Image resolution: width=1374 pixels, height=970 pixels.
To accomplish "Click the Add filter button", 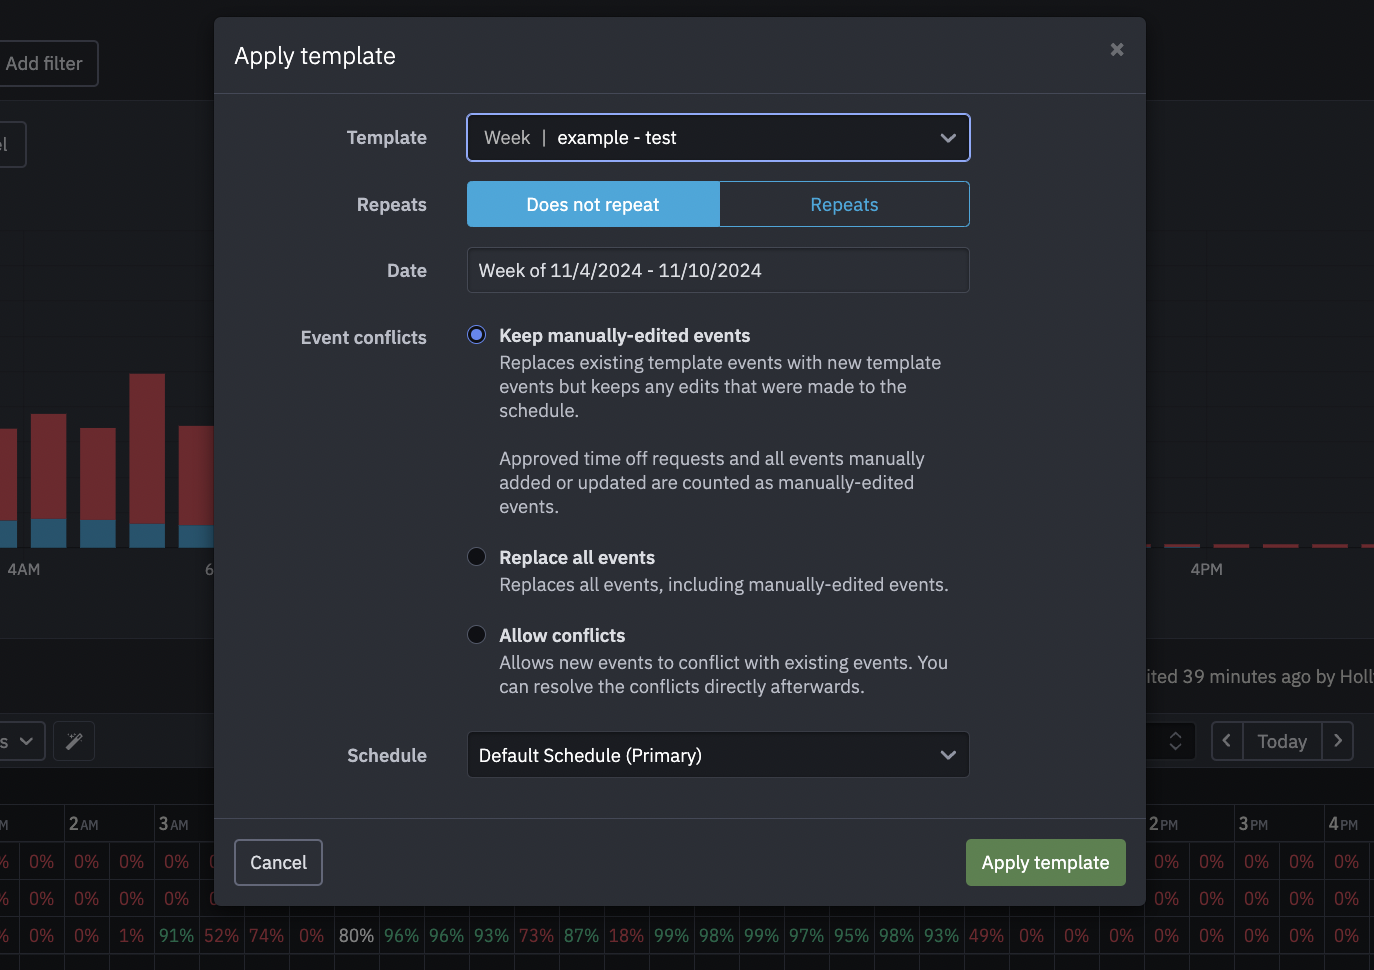I will click(x=45, y=64).
